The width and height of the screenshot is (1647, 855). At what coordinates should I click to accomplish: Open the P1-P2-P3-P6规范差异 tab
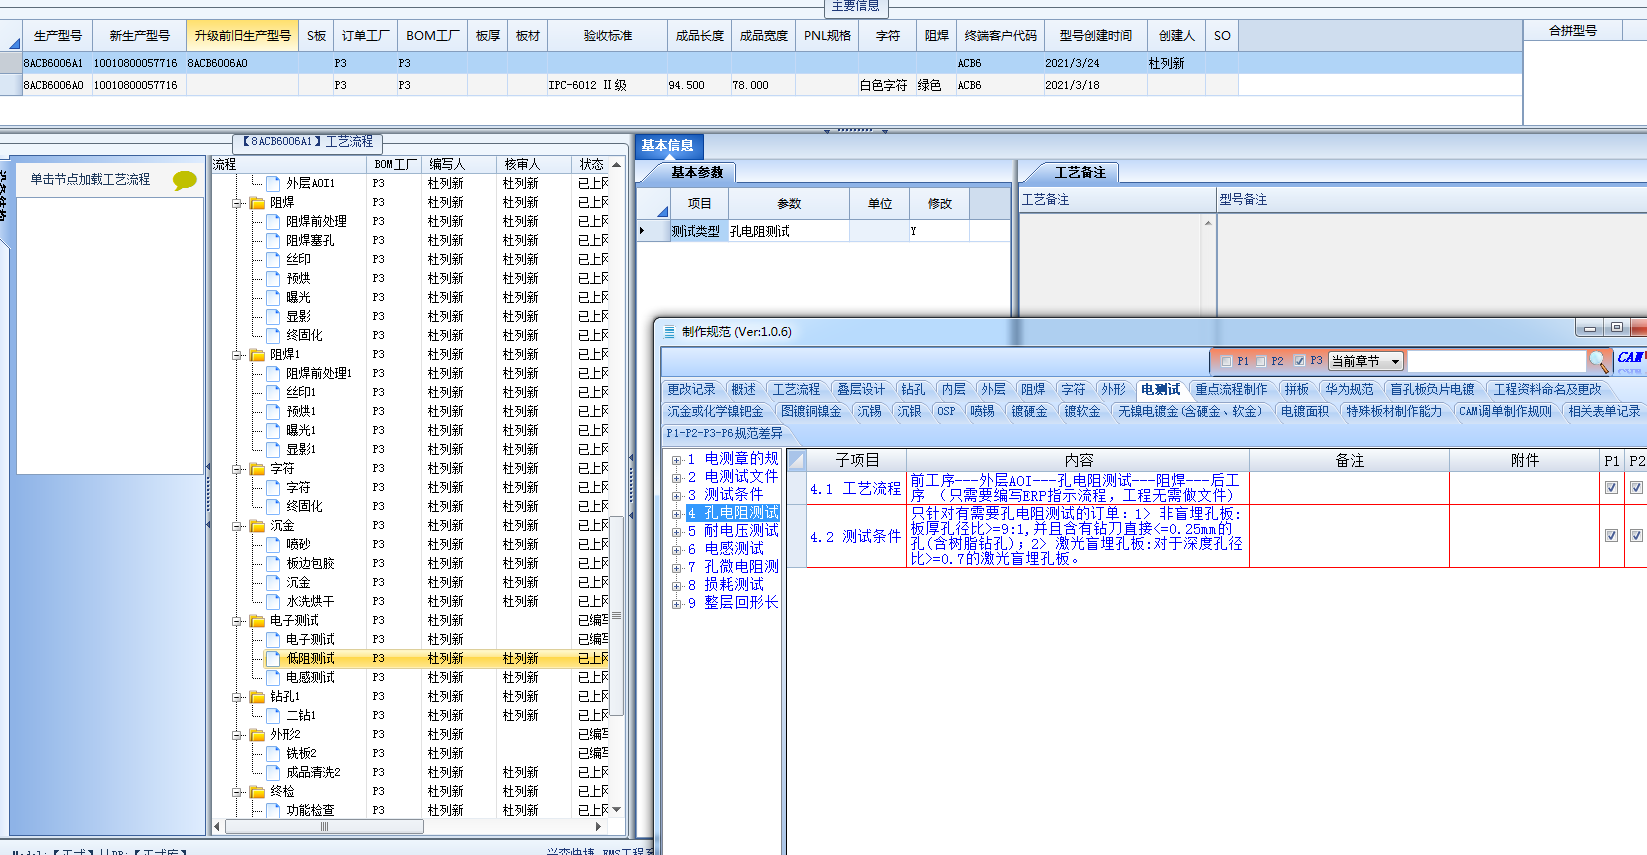pyautogui.click(x=725, y=434)
